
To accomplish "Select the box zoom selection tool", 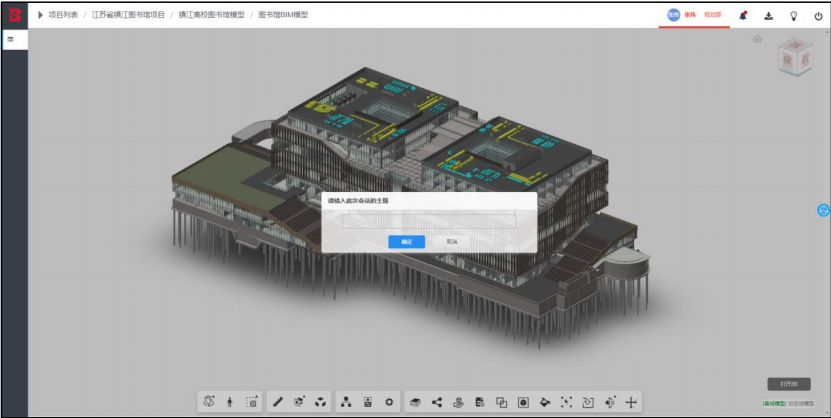I will tap(252, 402).
